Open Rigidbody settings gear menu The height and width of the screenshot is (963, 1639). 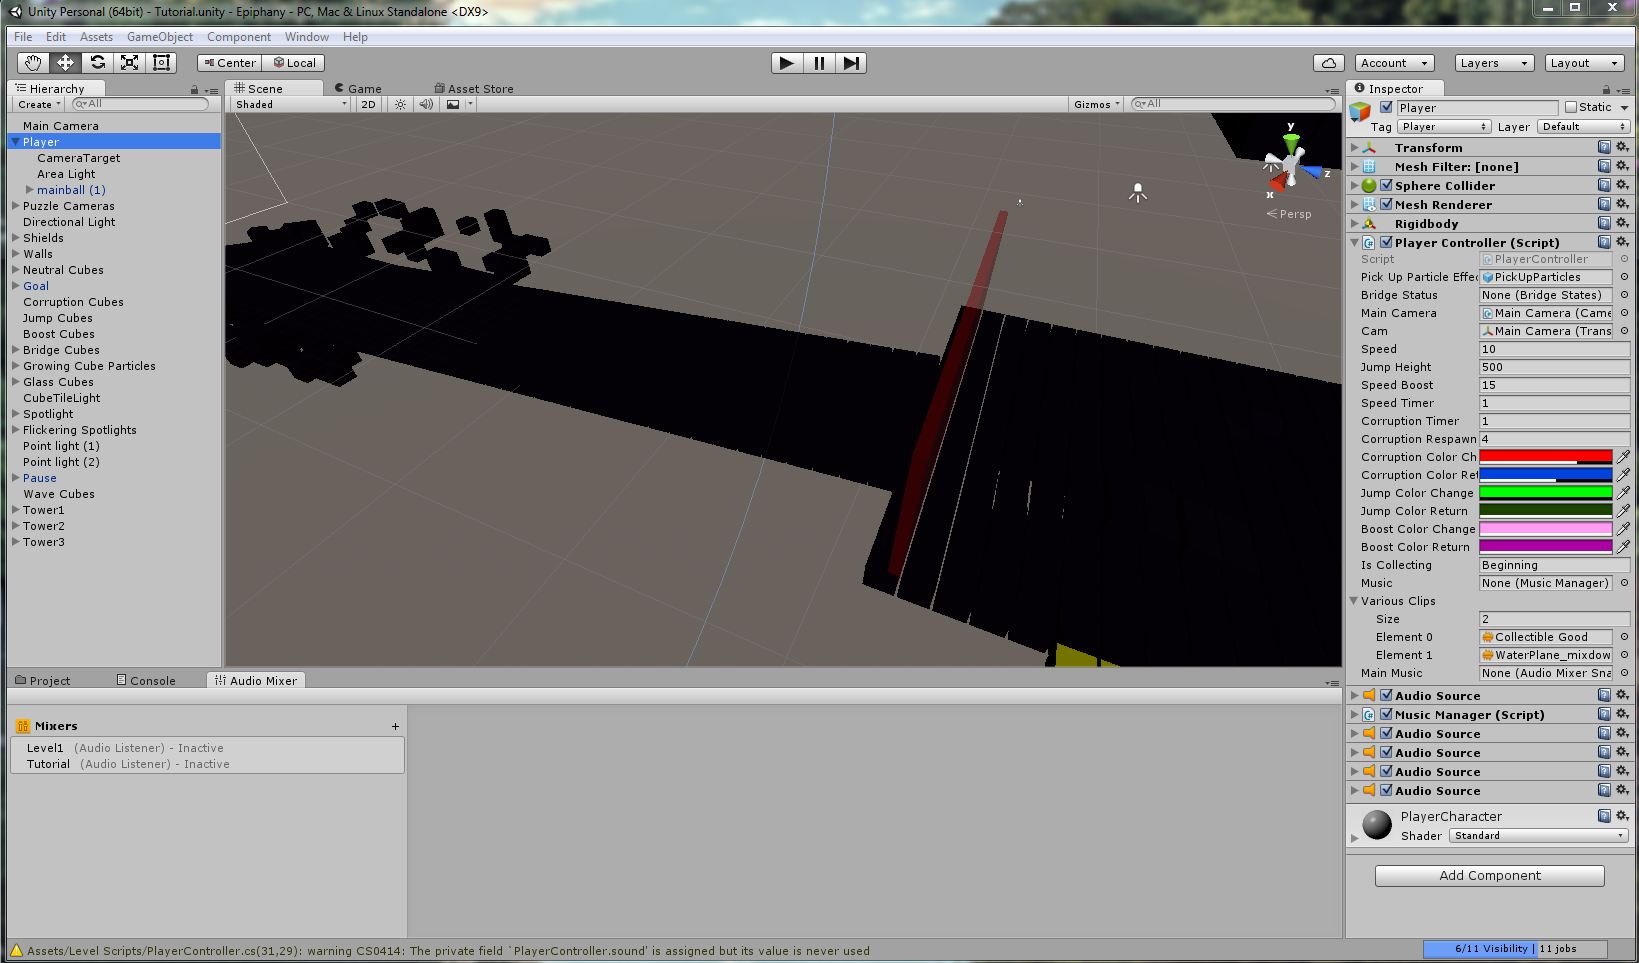tap(1622, 223)
